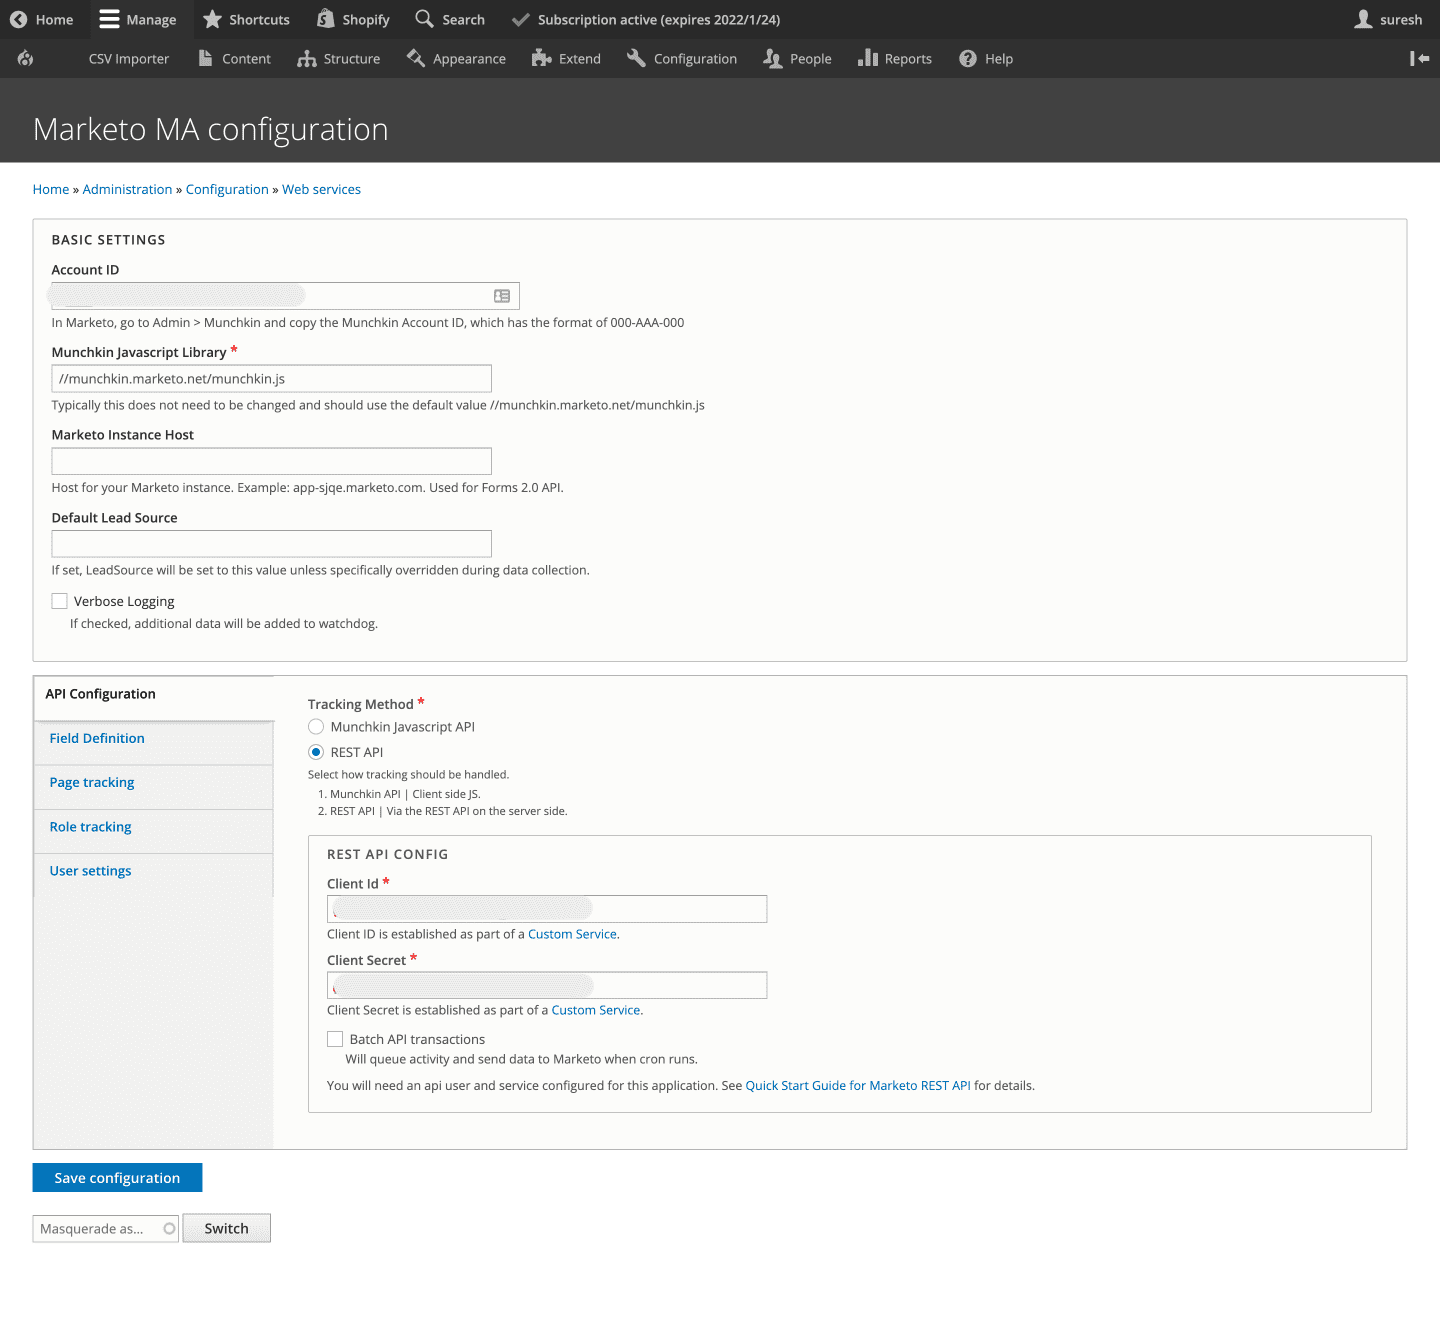Screen dimensions: 1440x1333
Task: Enable the Verbose Logging checkbox
Action: 60,601
